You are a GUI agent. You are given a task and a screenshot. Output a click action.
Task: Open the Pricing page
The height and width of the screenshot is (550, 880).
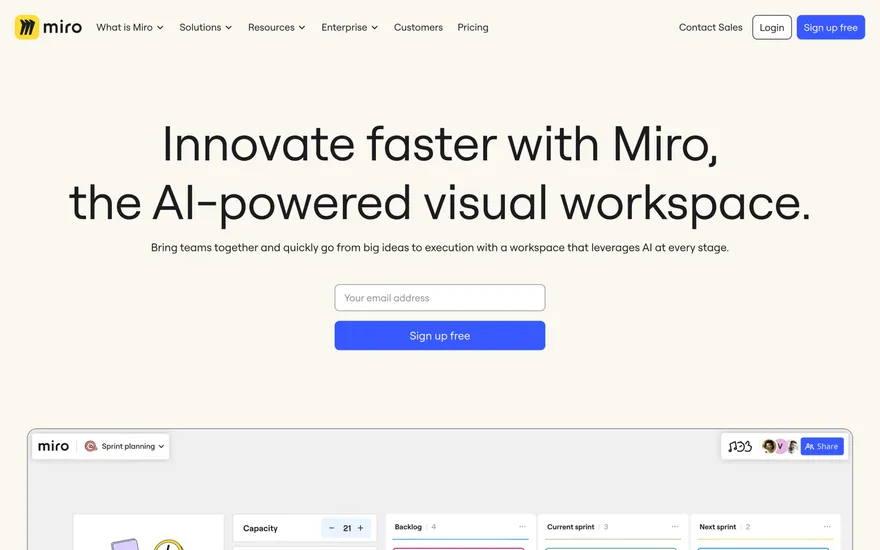473,27
